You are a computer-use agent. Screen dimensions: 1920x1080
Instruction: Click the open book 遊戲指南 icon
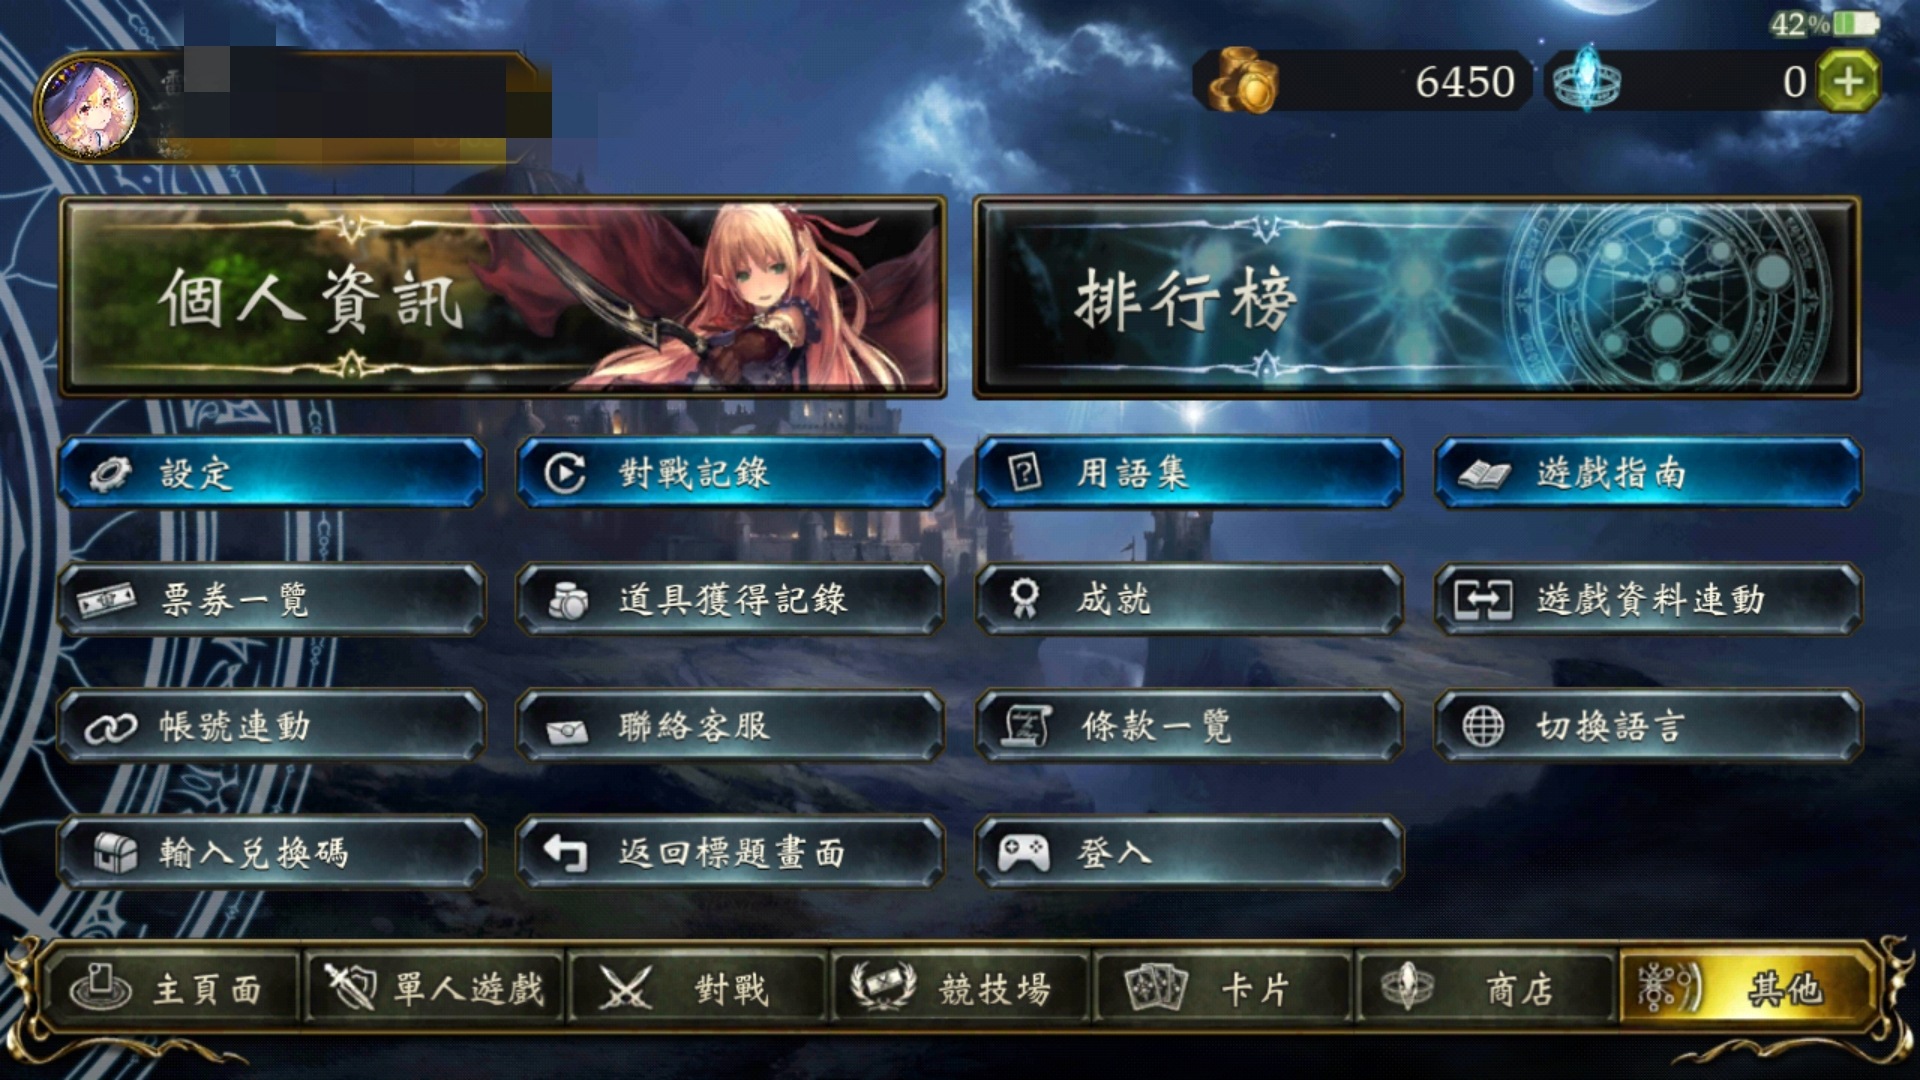pos(1484,474)
